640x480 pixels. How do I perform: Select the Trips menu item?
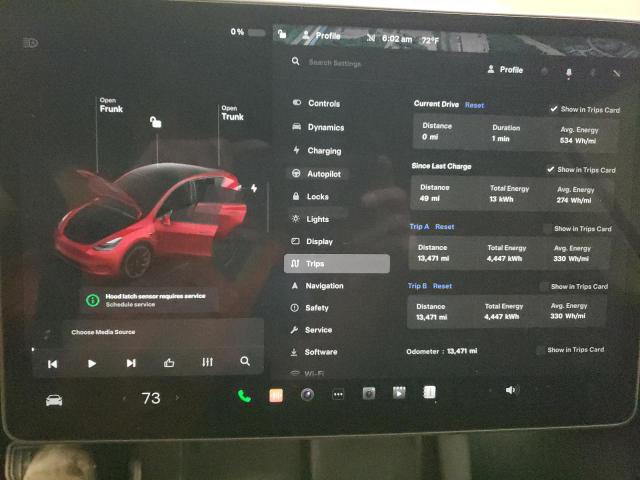tap(337, 264)
